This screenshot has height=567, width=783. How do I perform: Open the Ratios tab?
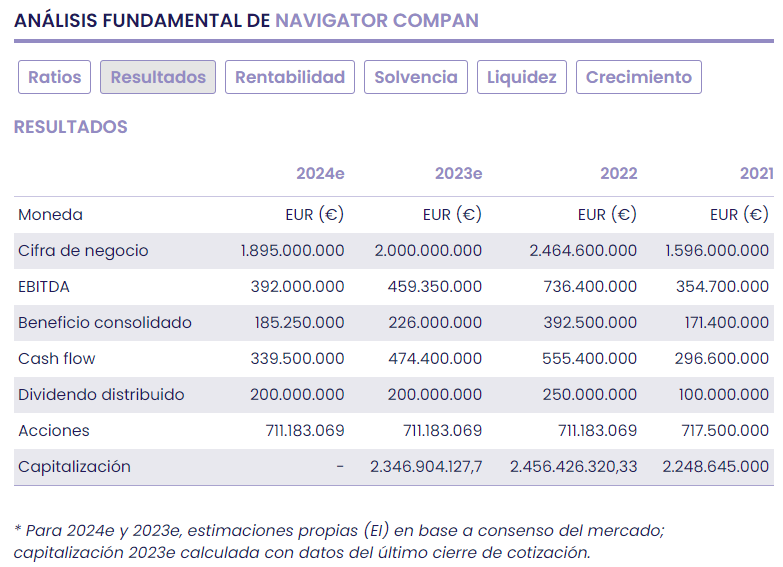point(55,77)
